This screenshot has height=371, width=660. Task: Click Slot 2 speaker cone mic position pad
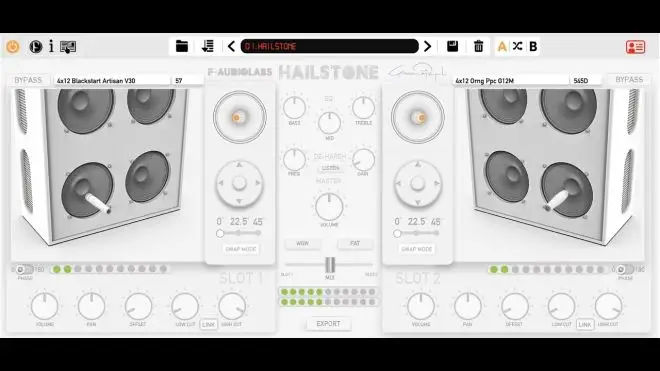(x=418, y=117)
